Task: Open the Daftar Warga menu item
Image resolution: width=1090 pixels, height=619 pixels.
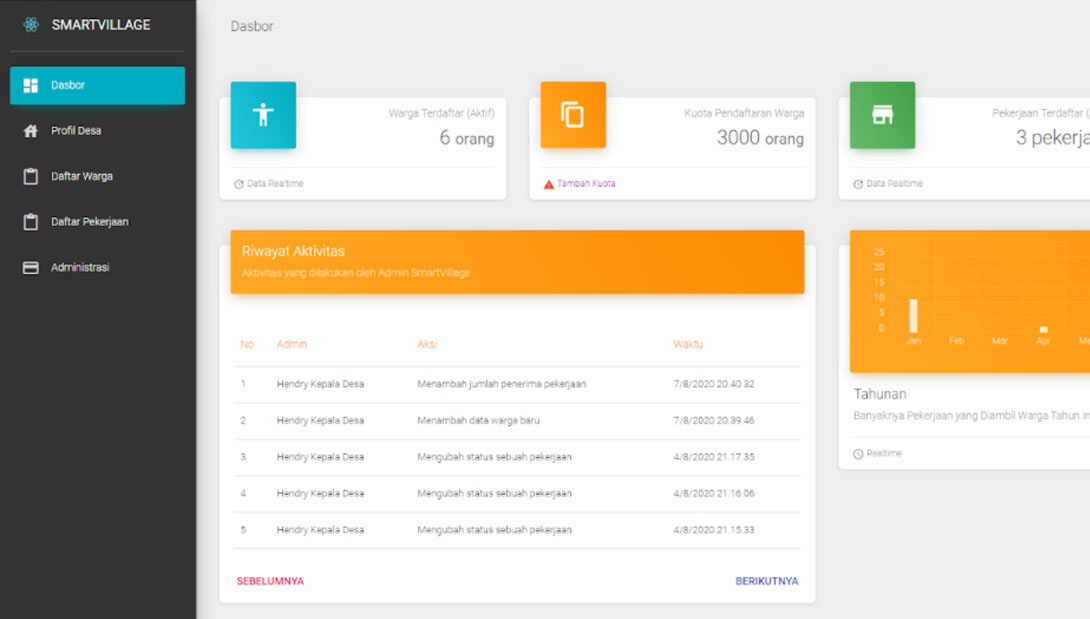Action: coord(82,176)
